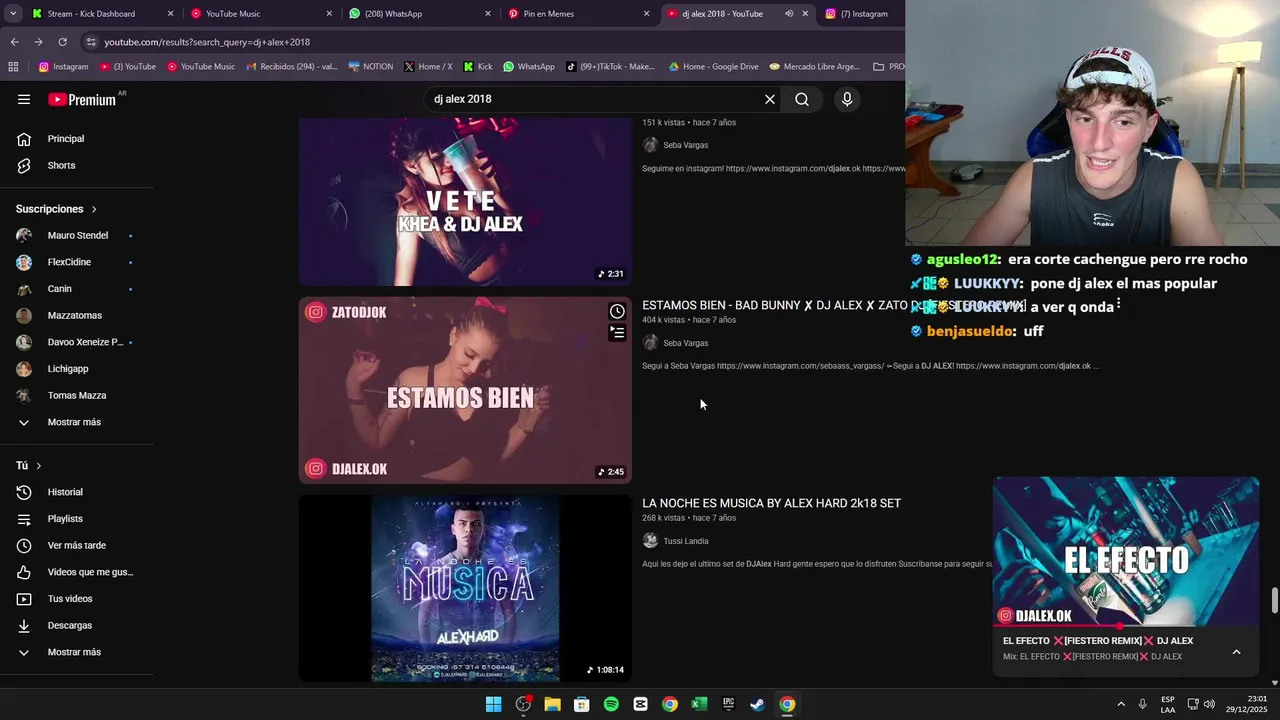Open the Chrome apps grid in bookmarks bar
This screenshot has height=720, width=1280.
pos(13,67)
